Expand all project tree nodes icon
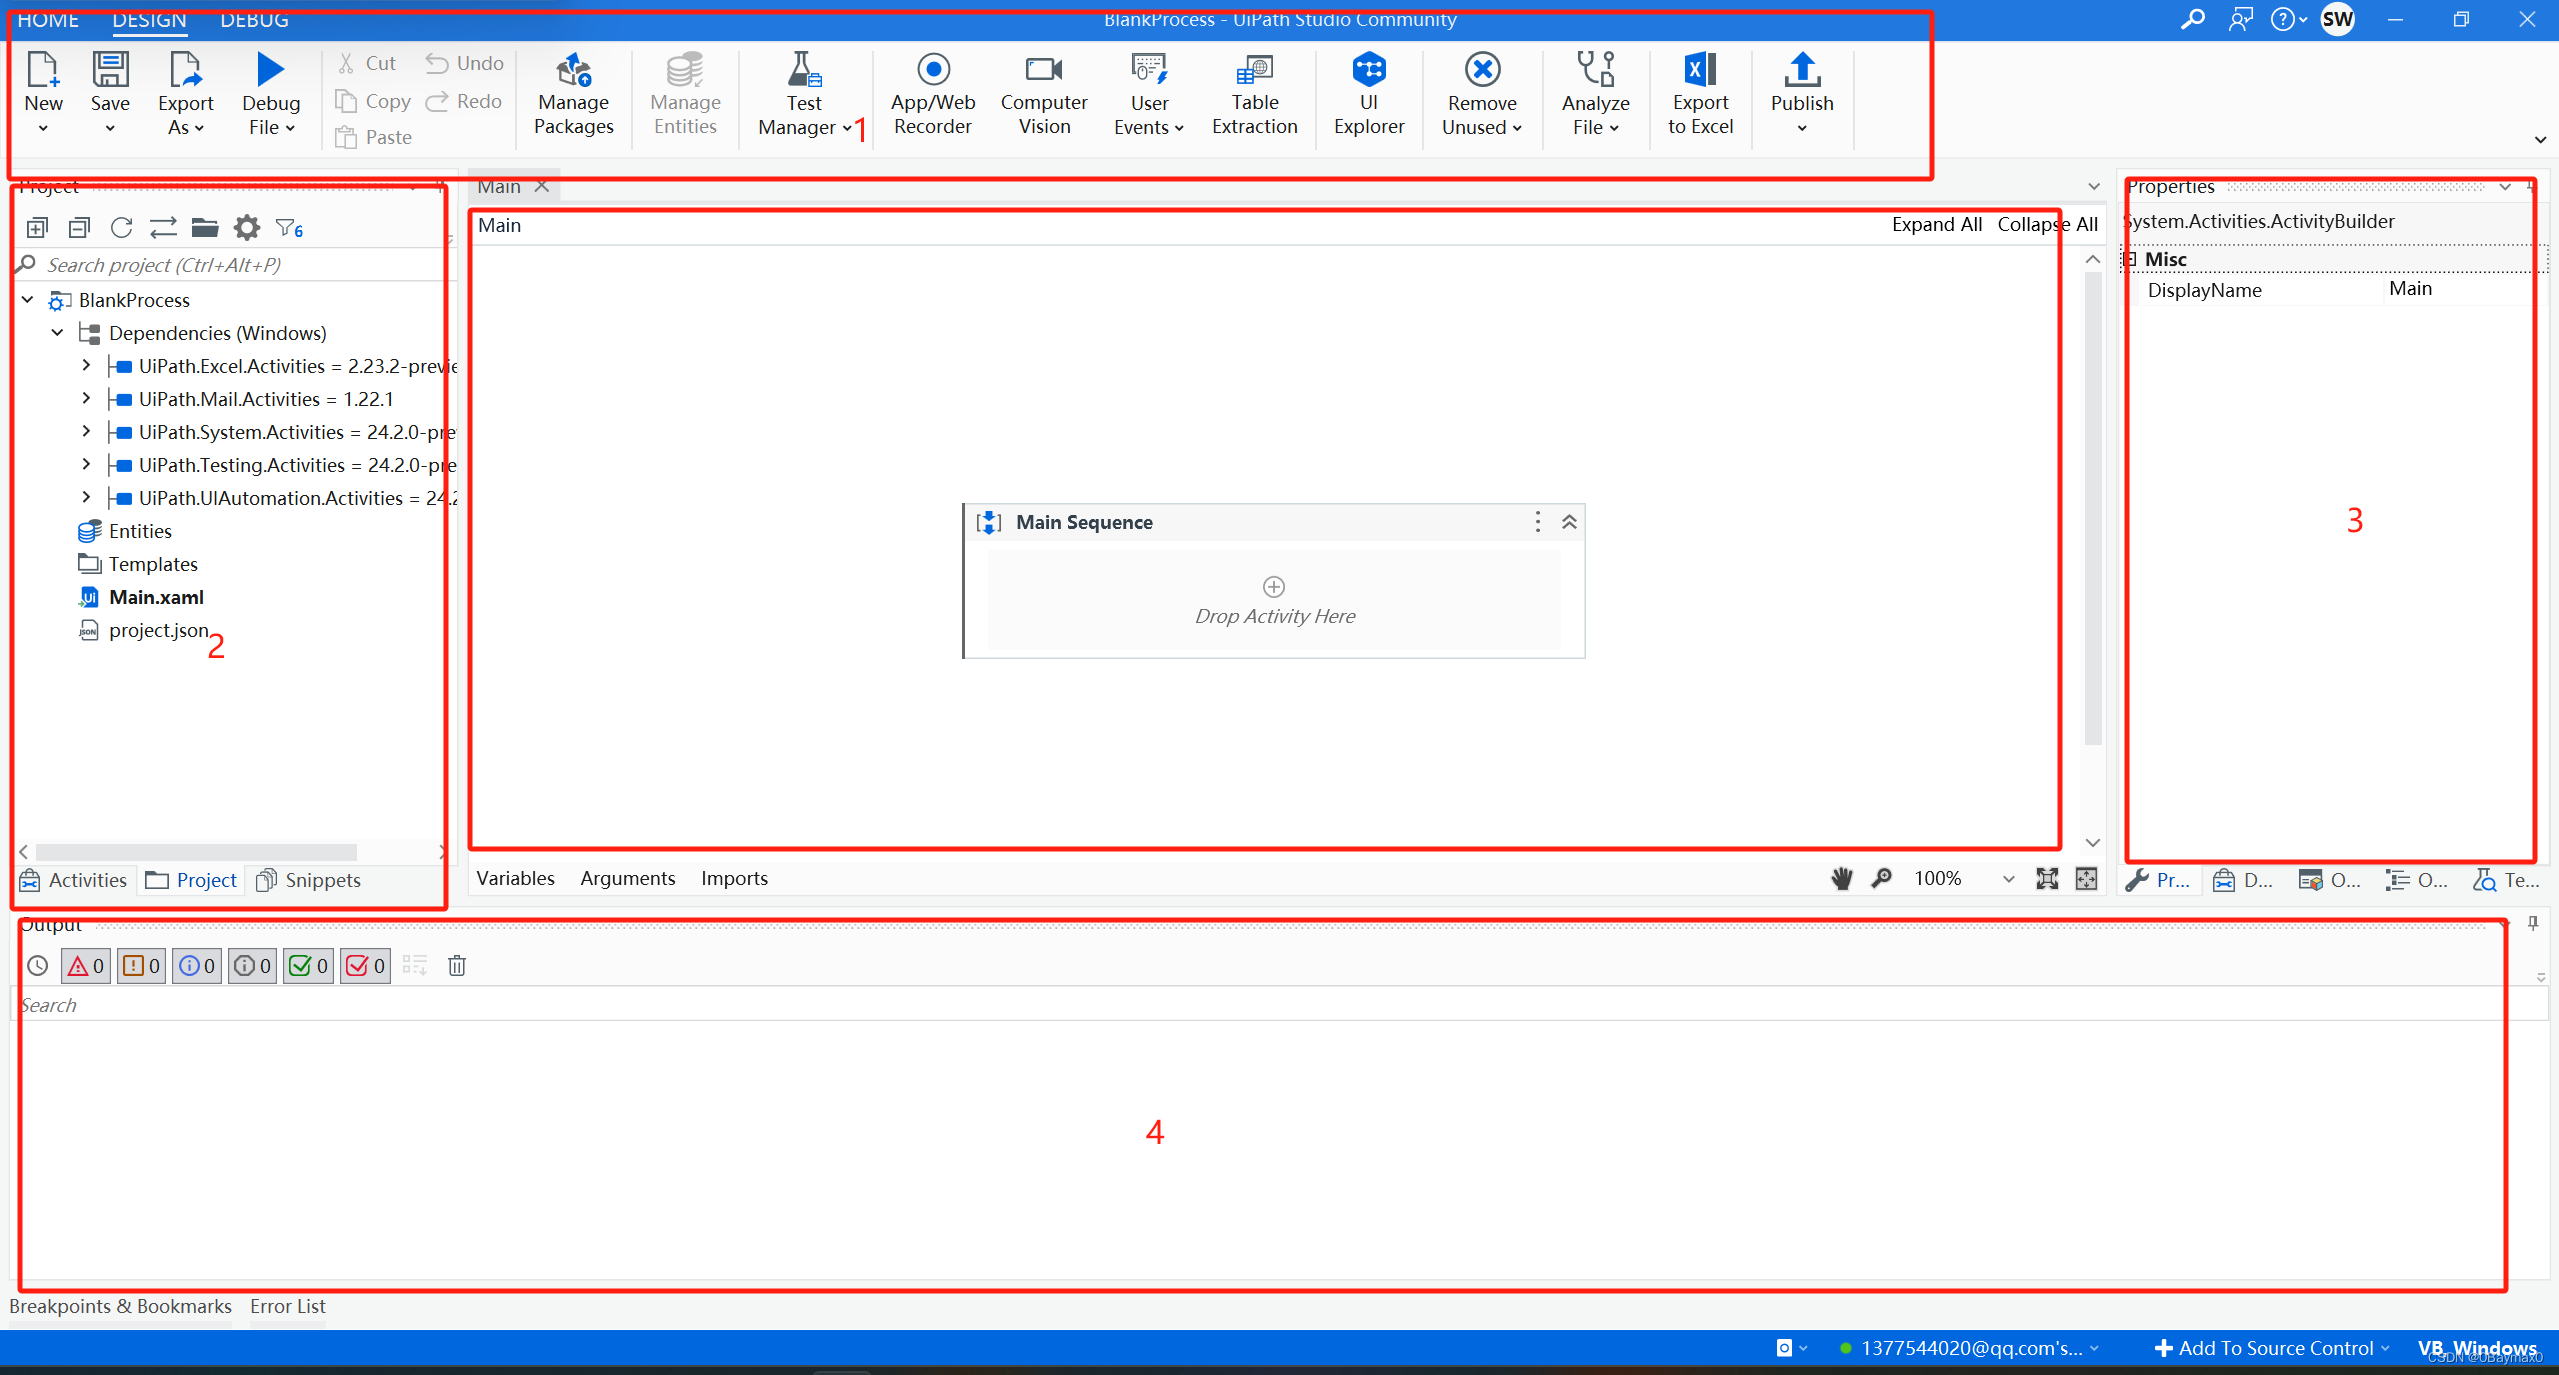2559x1375 pixels. (37, 228)
